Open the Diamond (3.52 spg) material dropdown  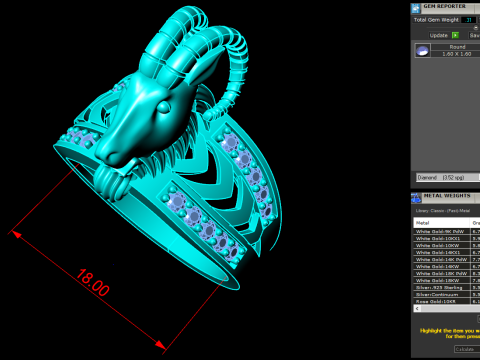(448, 177)
